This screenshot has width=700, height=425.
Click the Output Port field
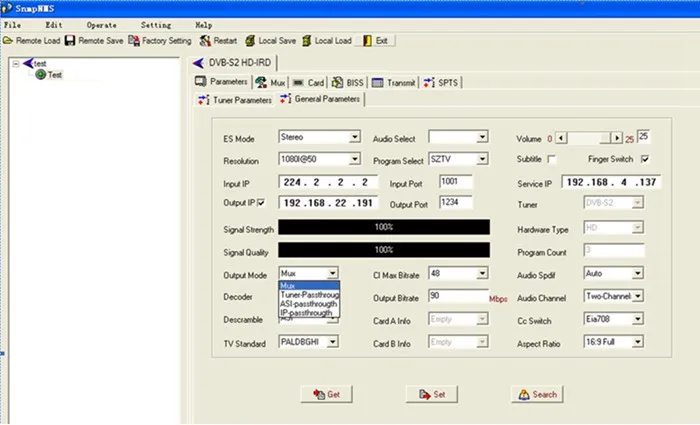coord(455,202)
